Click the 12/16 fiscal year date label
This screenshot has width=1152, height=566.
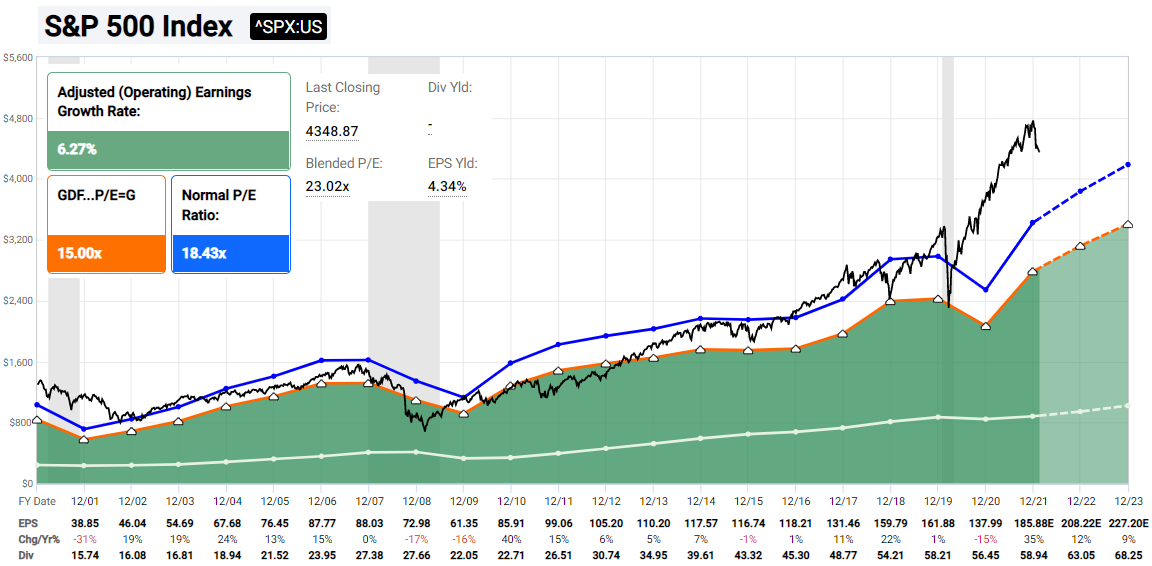click(x=796, y=499)
